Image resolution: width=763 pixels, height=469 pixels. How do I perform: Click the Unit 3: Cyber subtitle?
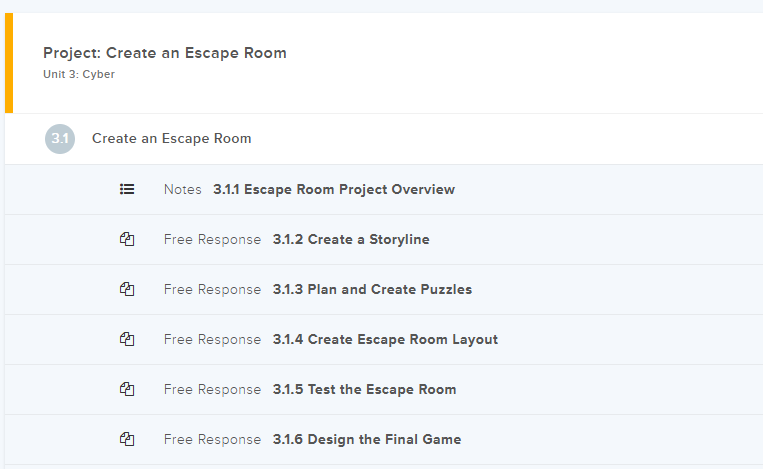[x=79, y=75]
